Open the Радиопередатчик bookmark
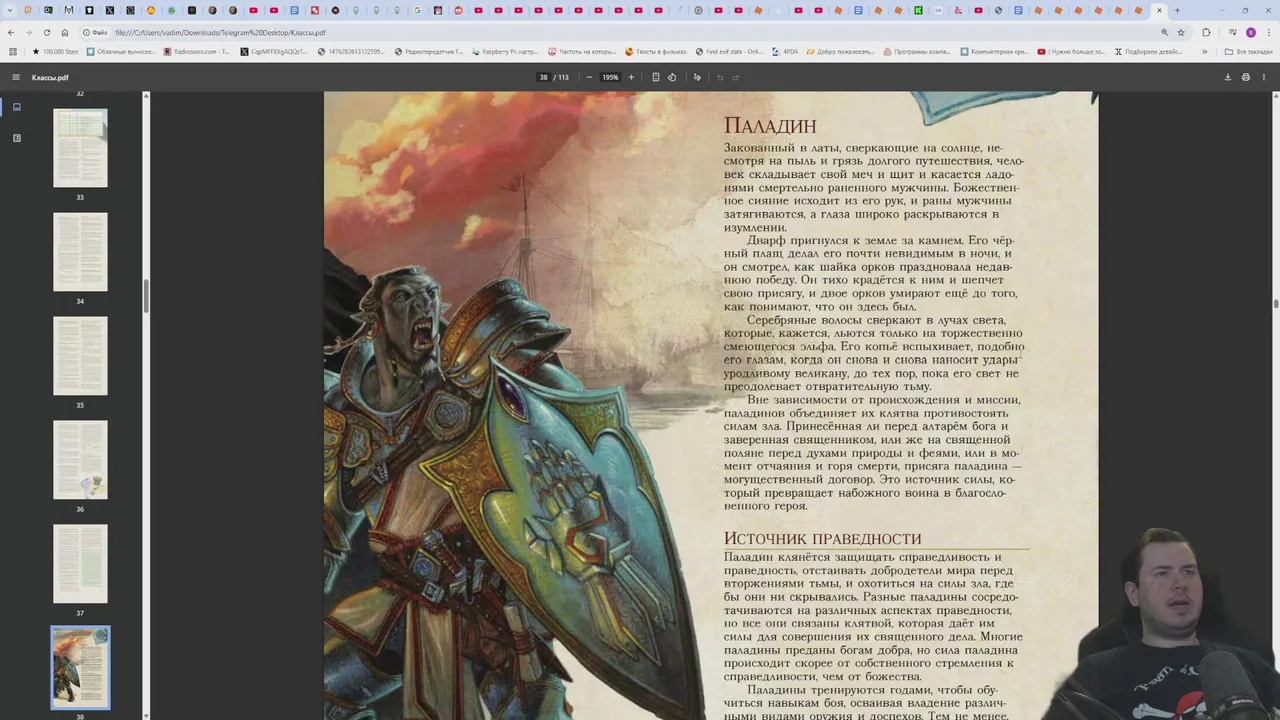 [x=429, y=51]
